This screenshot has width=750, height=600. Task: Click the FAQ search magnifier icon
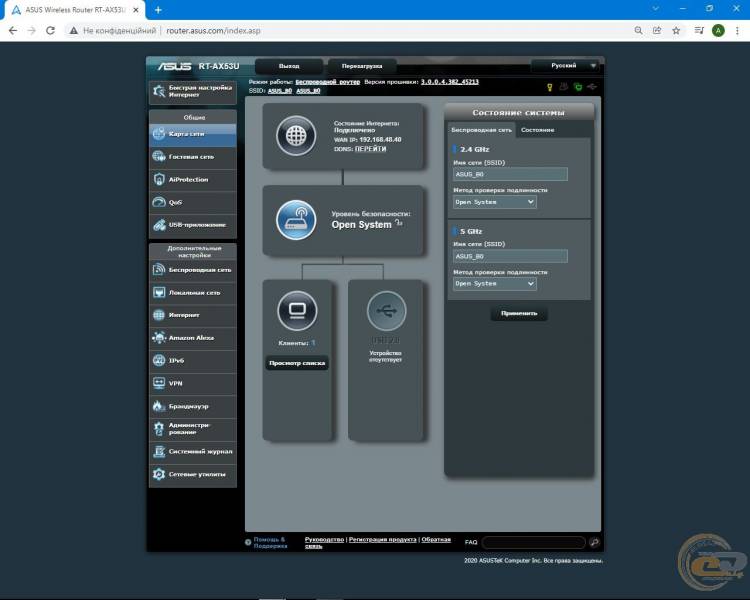(594, 542)
